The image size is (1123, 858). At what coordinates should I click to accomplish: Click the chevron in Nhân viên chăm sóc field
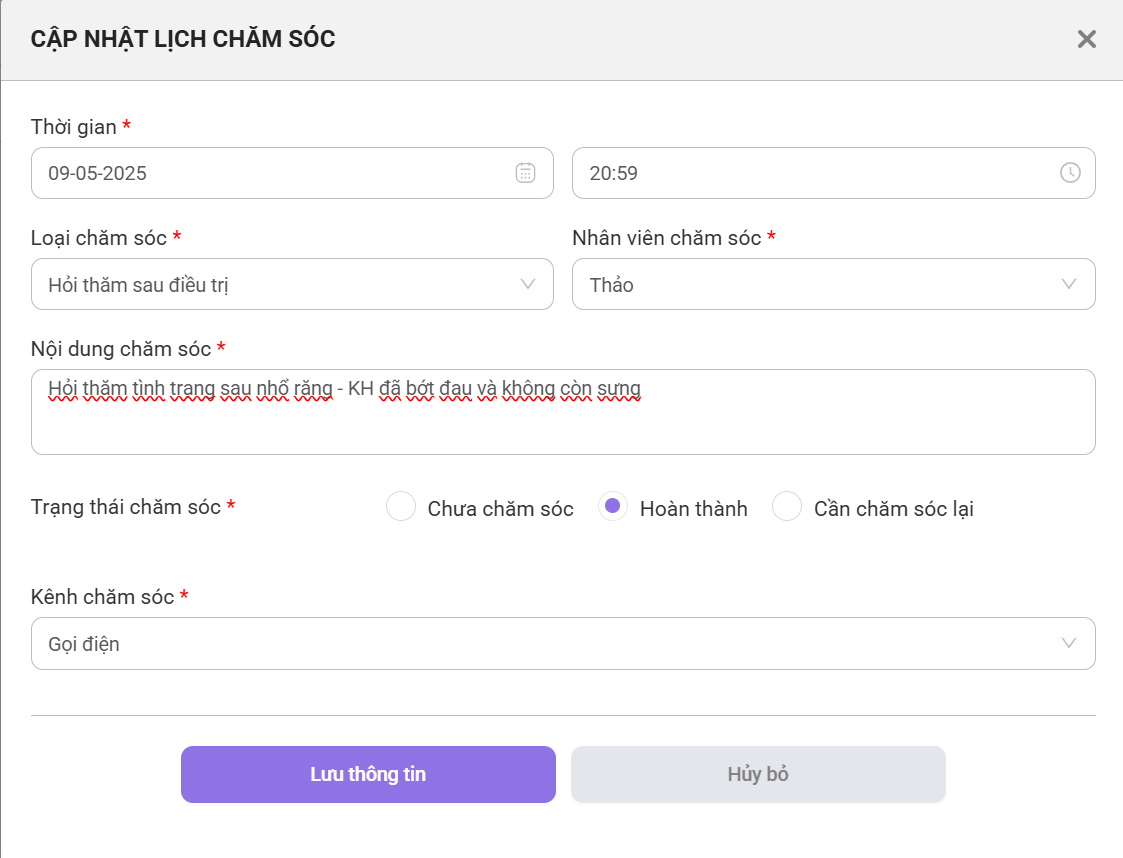tap(1069, 284)
